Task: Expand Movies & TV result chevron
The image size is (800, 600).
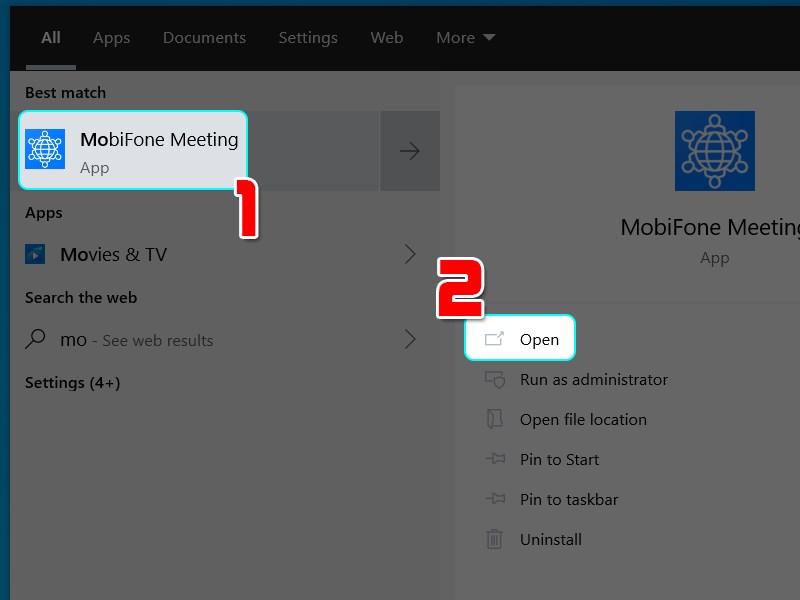Action: (x=410, y=254)
